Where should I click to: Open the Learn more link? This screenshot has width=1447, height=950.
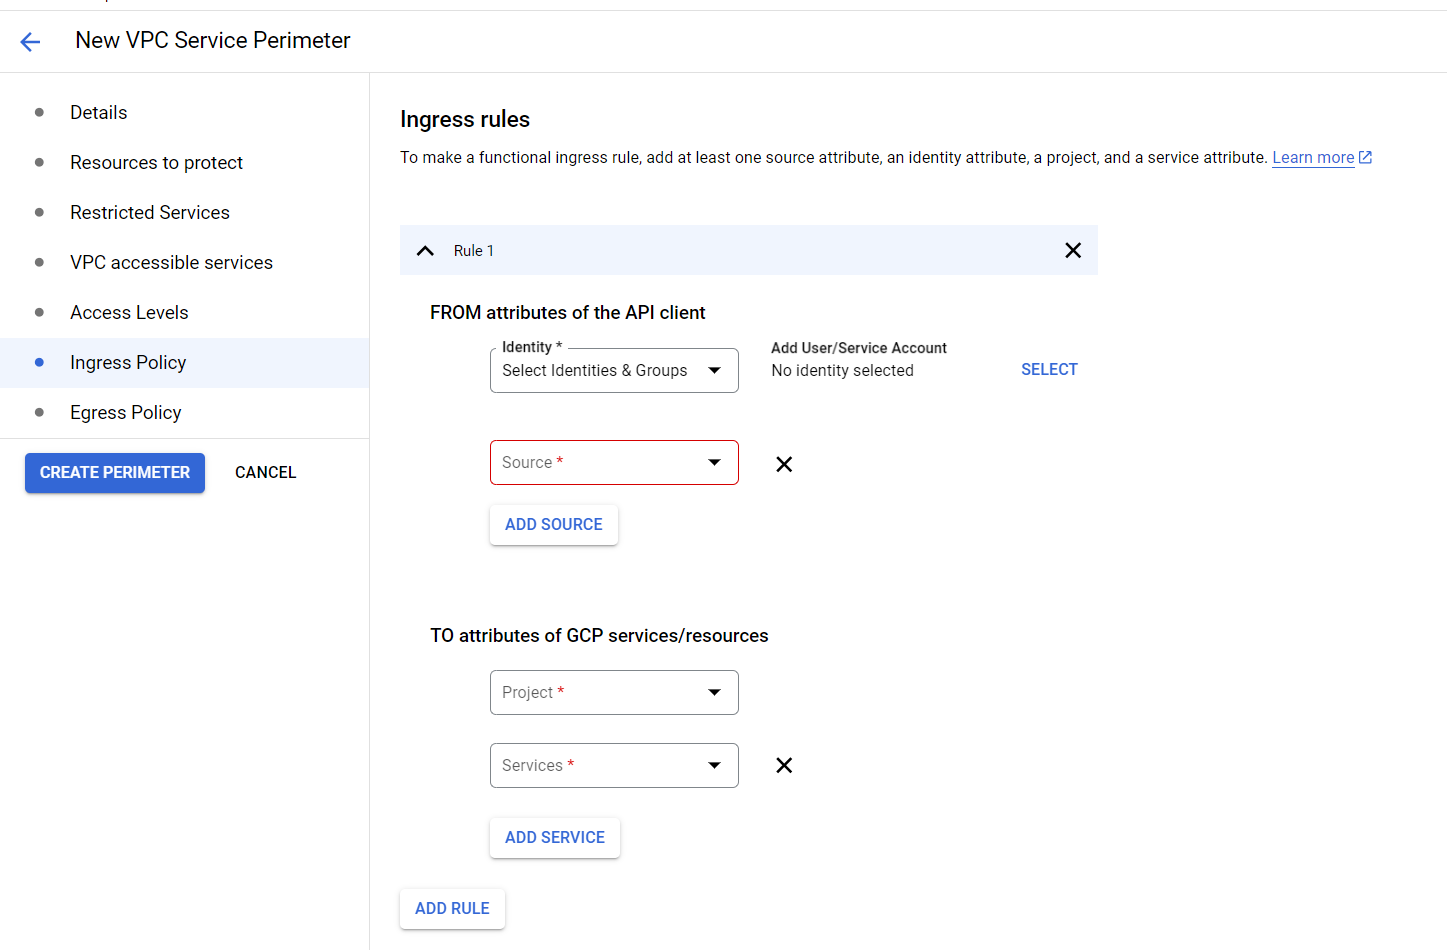(1312, 157)
